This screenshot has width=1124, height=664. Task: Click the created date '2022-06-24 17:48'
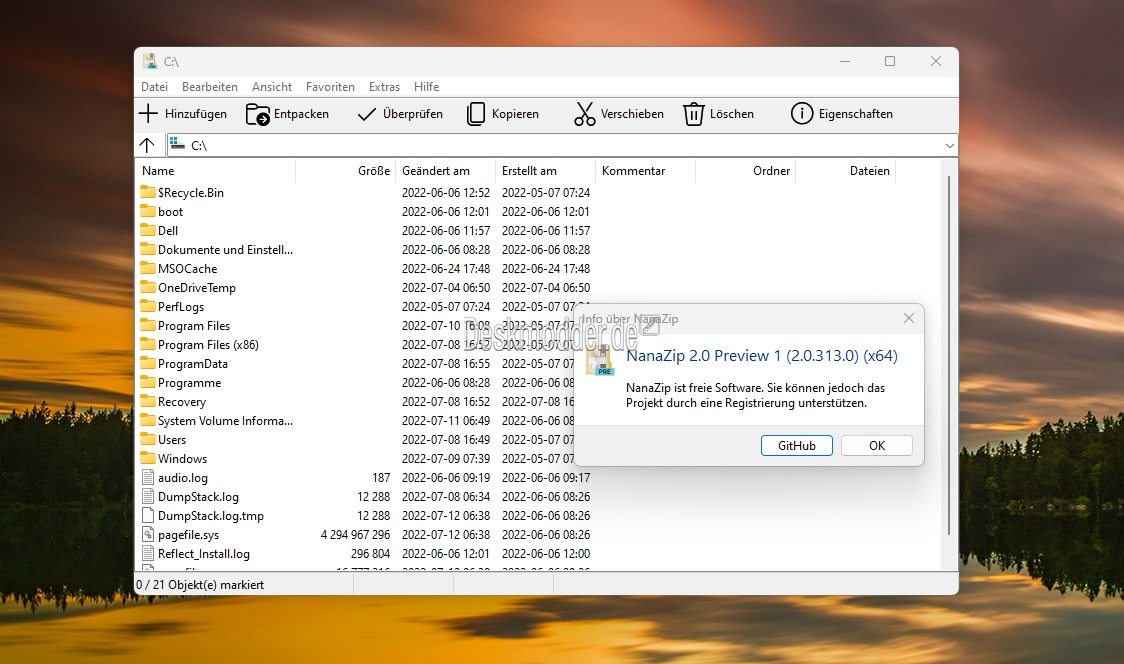point(546,269)
